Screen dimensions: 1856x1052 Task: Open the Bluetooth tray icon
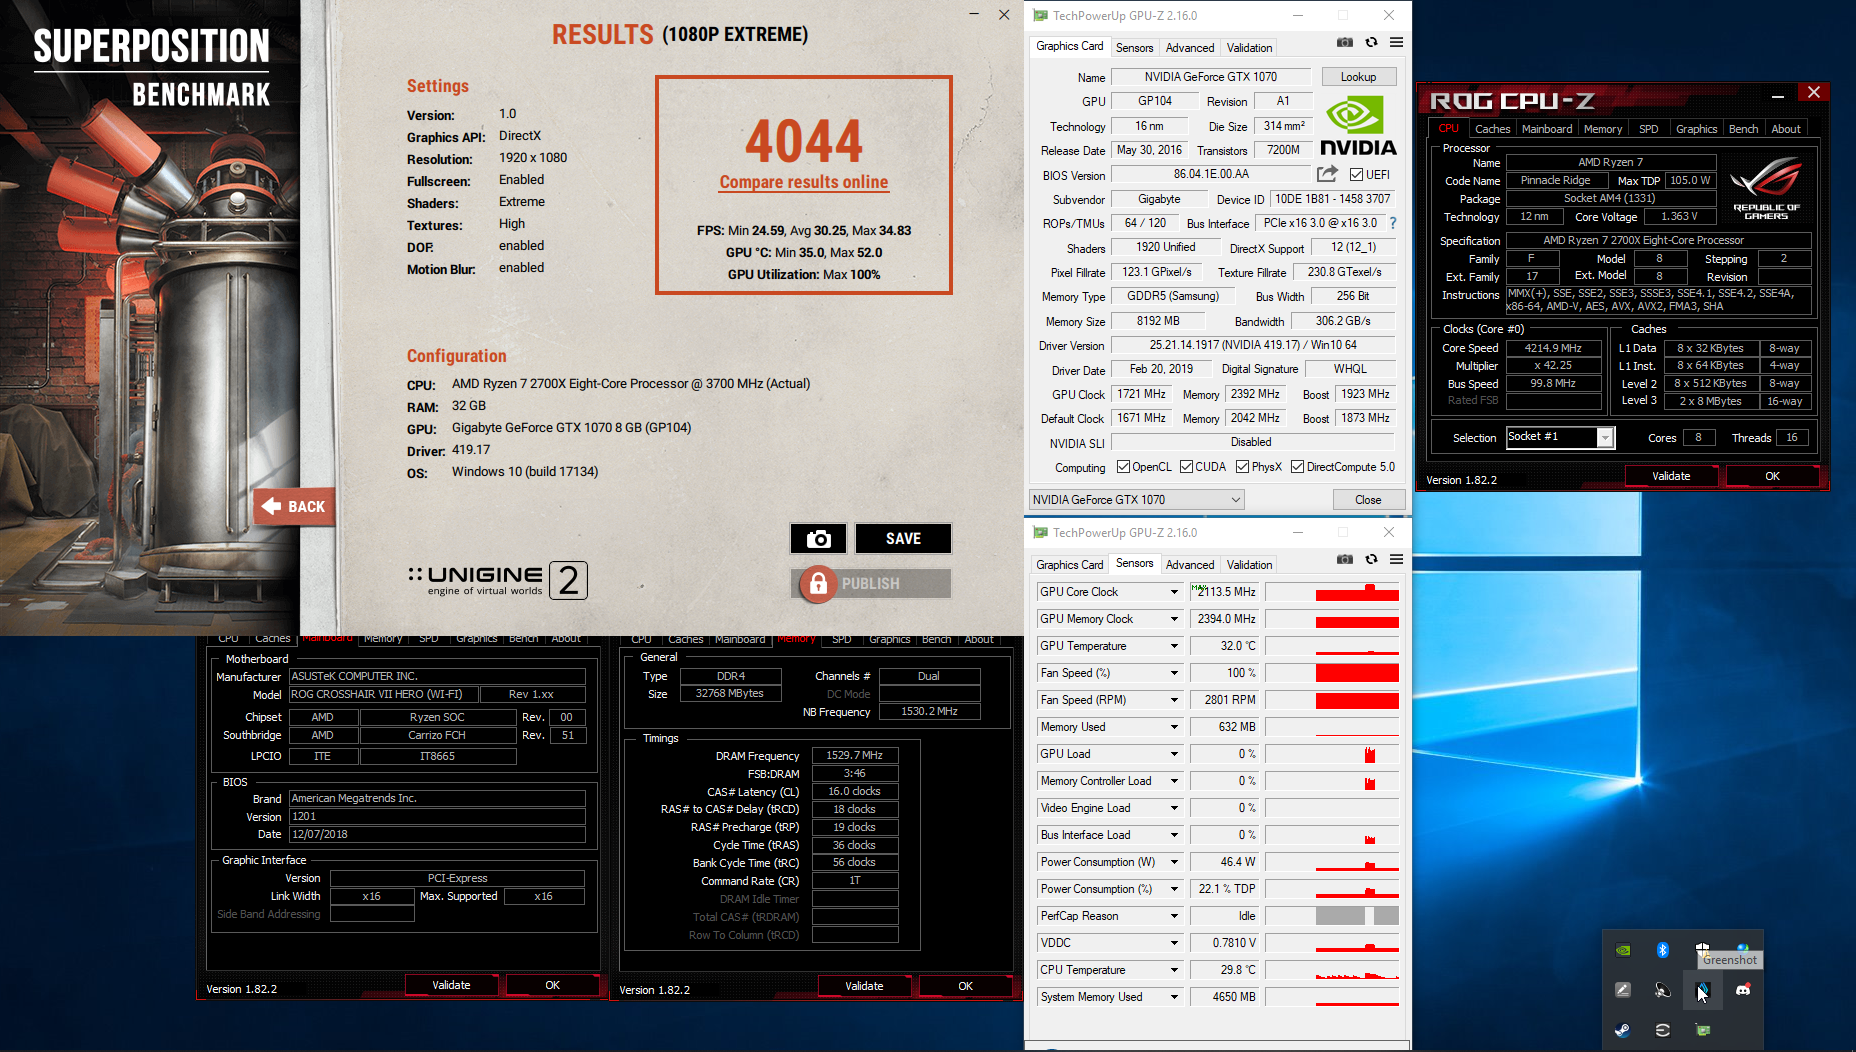pos(1663,950)
